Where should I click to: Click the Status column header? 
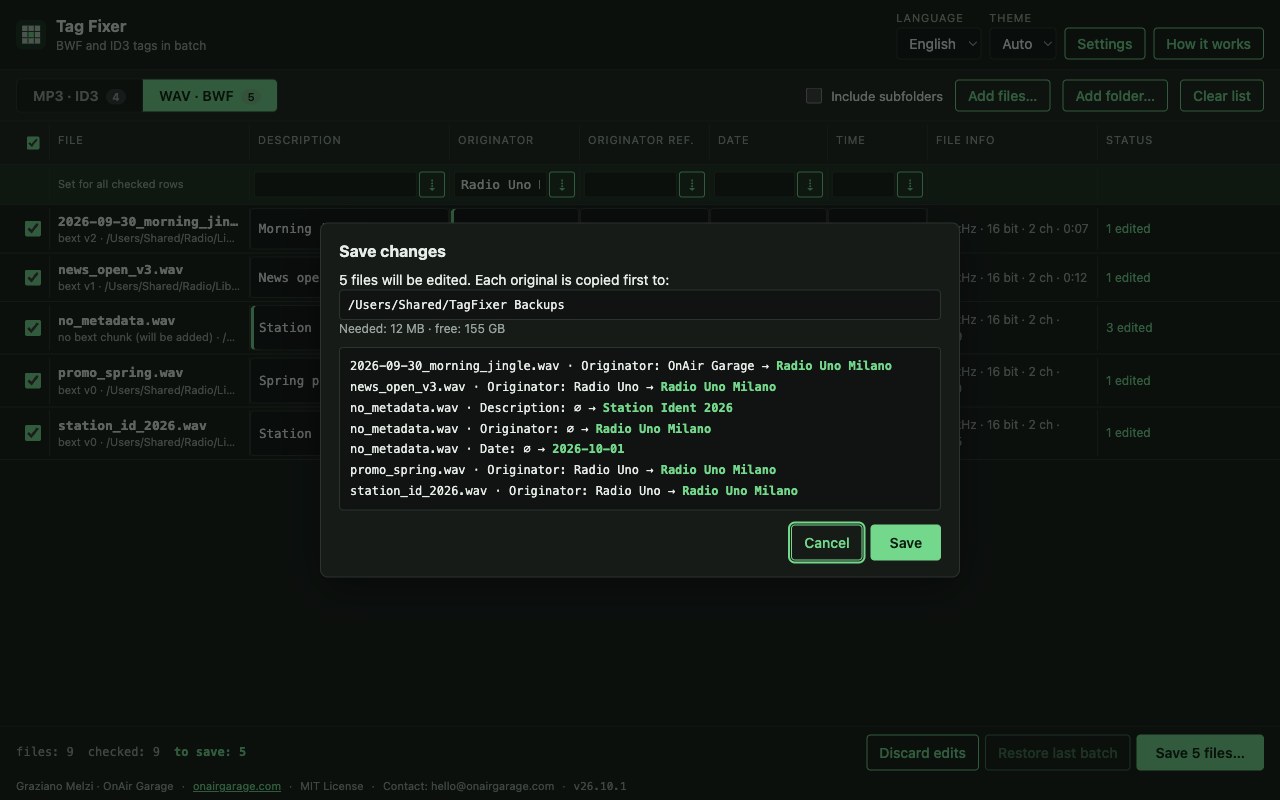tap(1129, 140)
